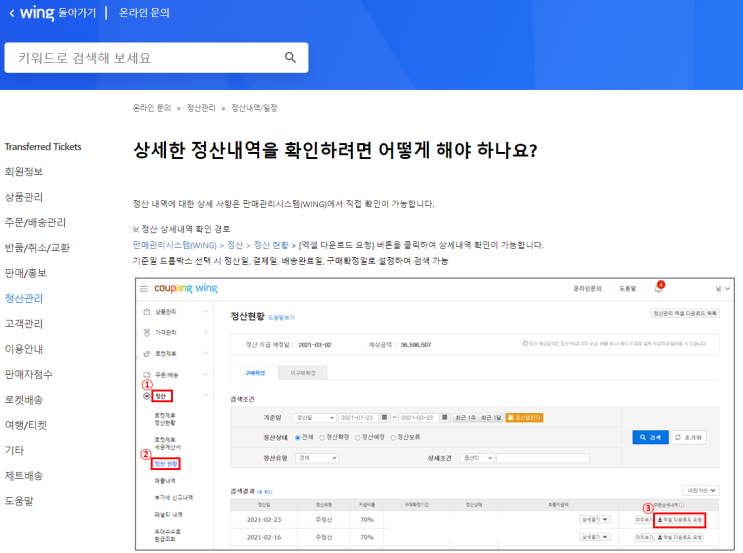743x553 pixels.
Task: Click the 상품관리 box icon in the wing menu
Action: pyautogui.click(x=147, y=311)
